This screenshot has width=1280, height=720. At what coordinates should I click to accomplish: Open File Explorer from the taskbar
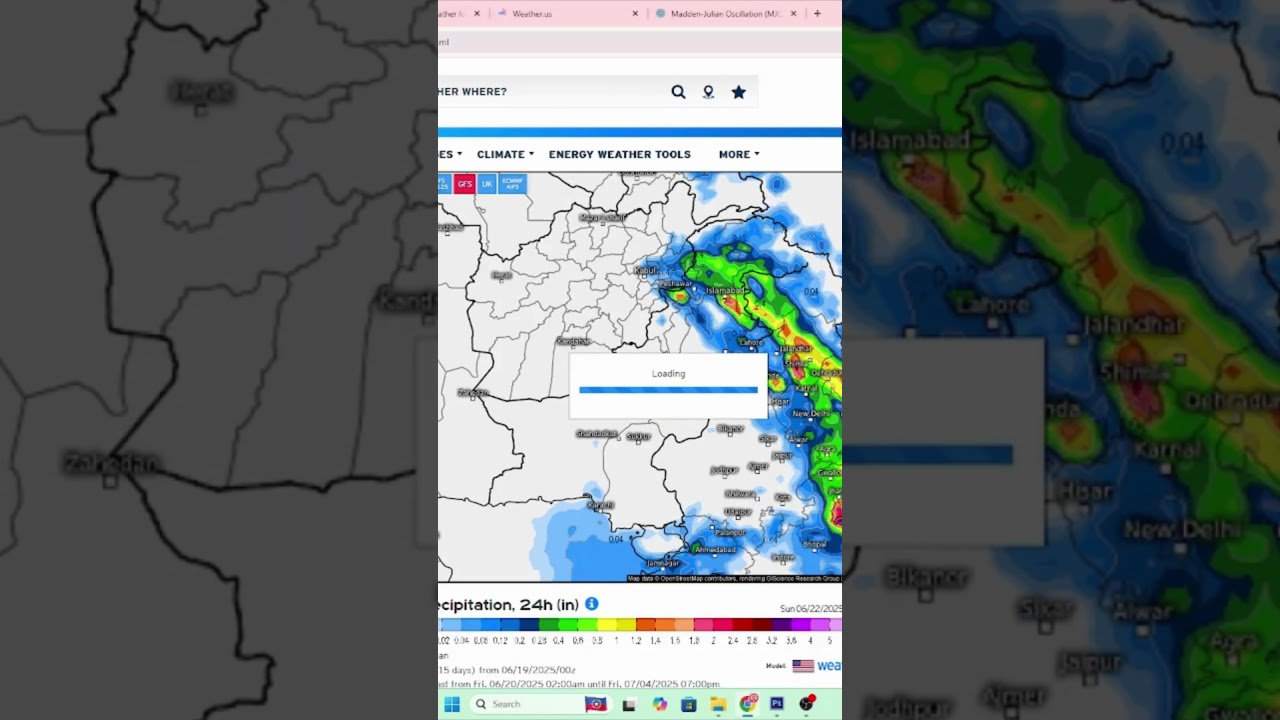[718, 704]
